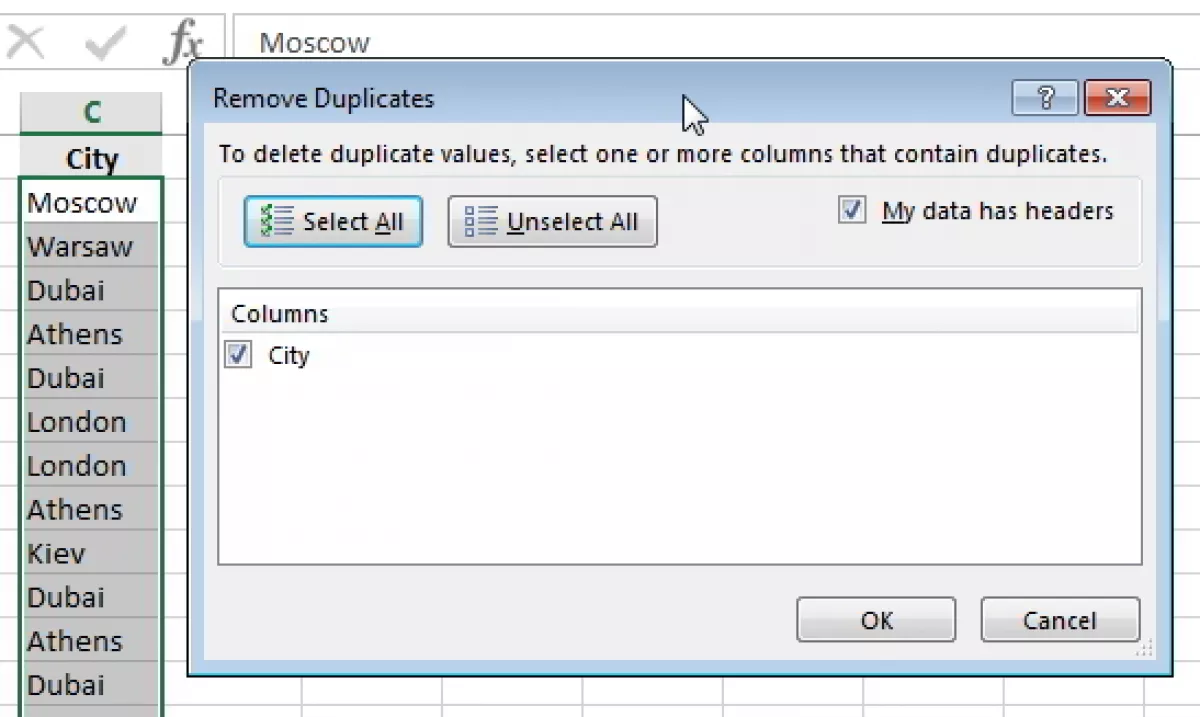Open dialog help question mark icon
This screenshot has width=1200, height=717.
point(1046,98)
